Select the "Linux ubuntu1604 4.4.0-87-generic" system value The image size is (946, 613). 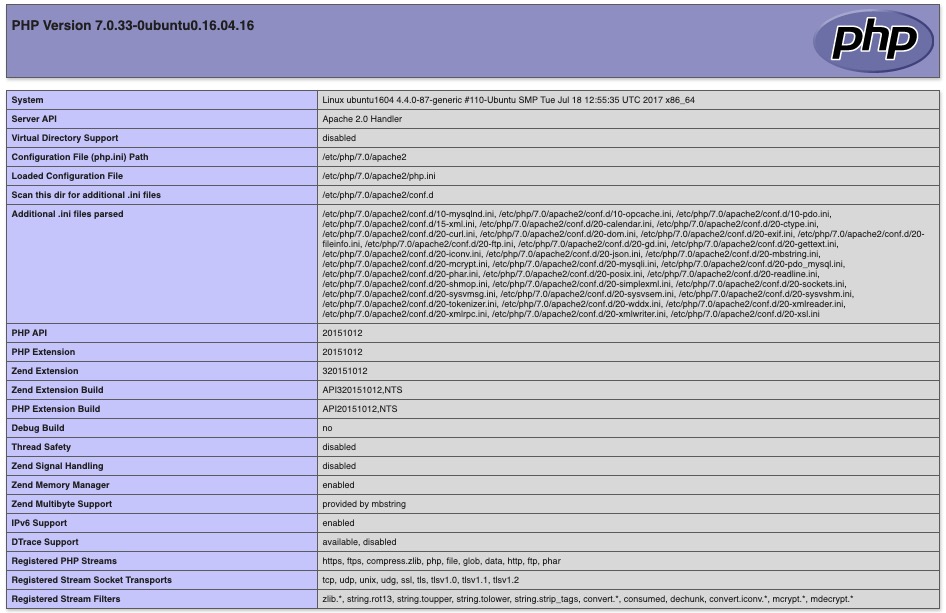click(x=508, y=100)
